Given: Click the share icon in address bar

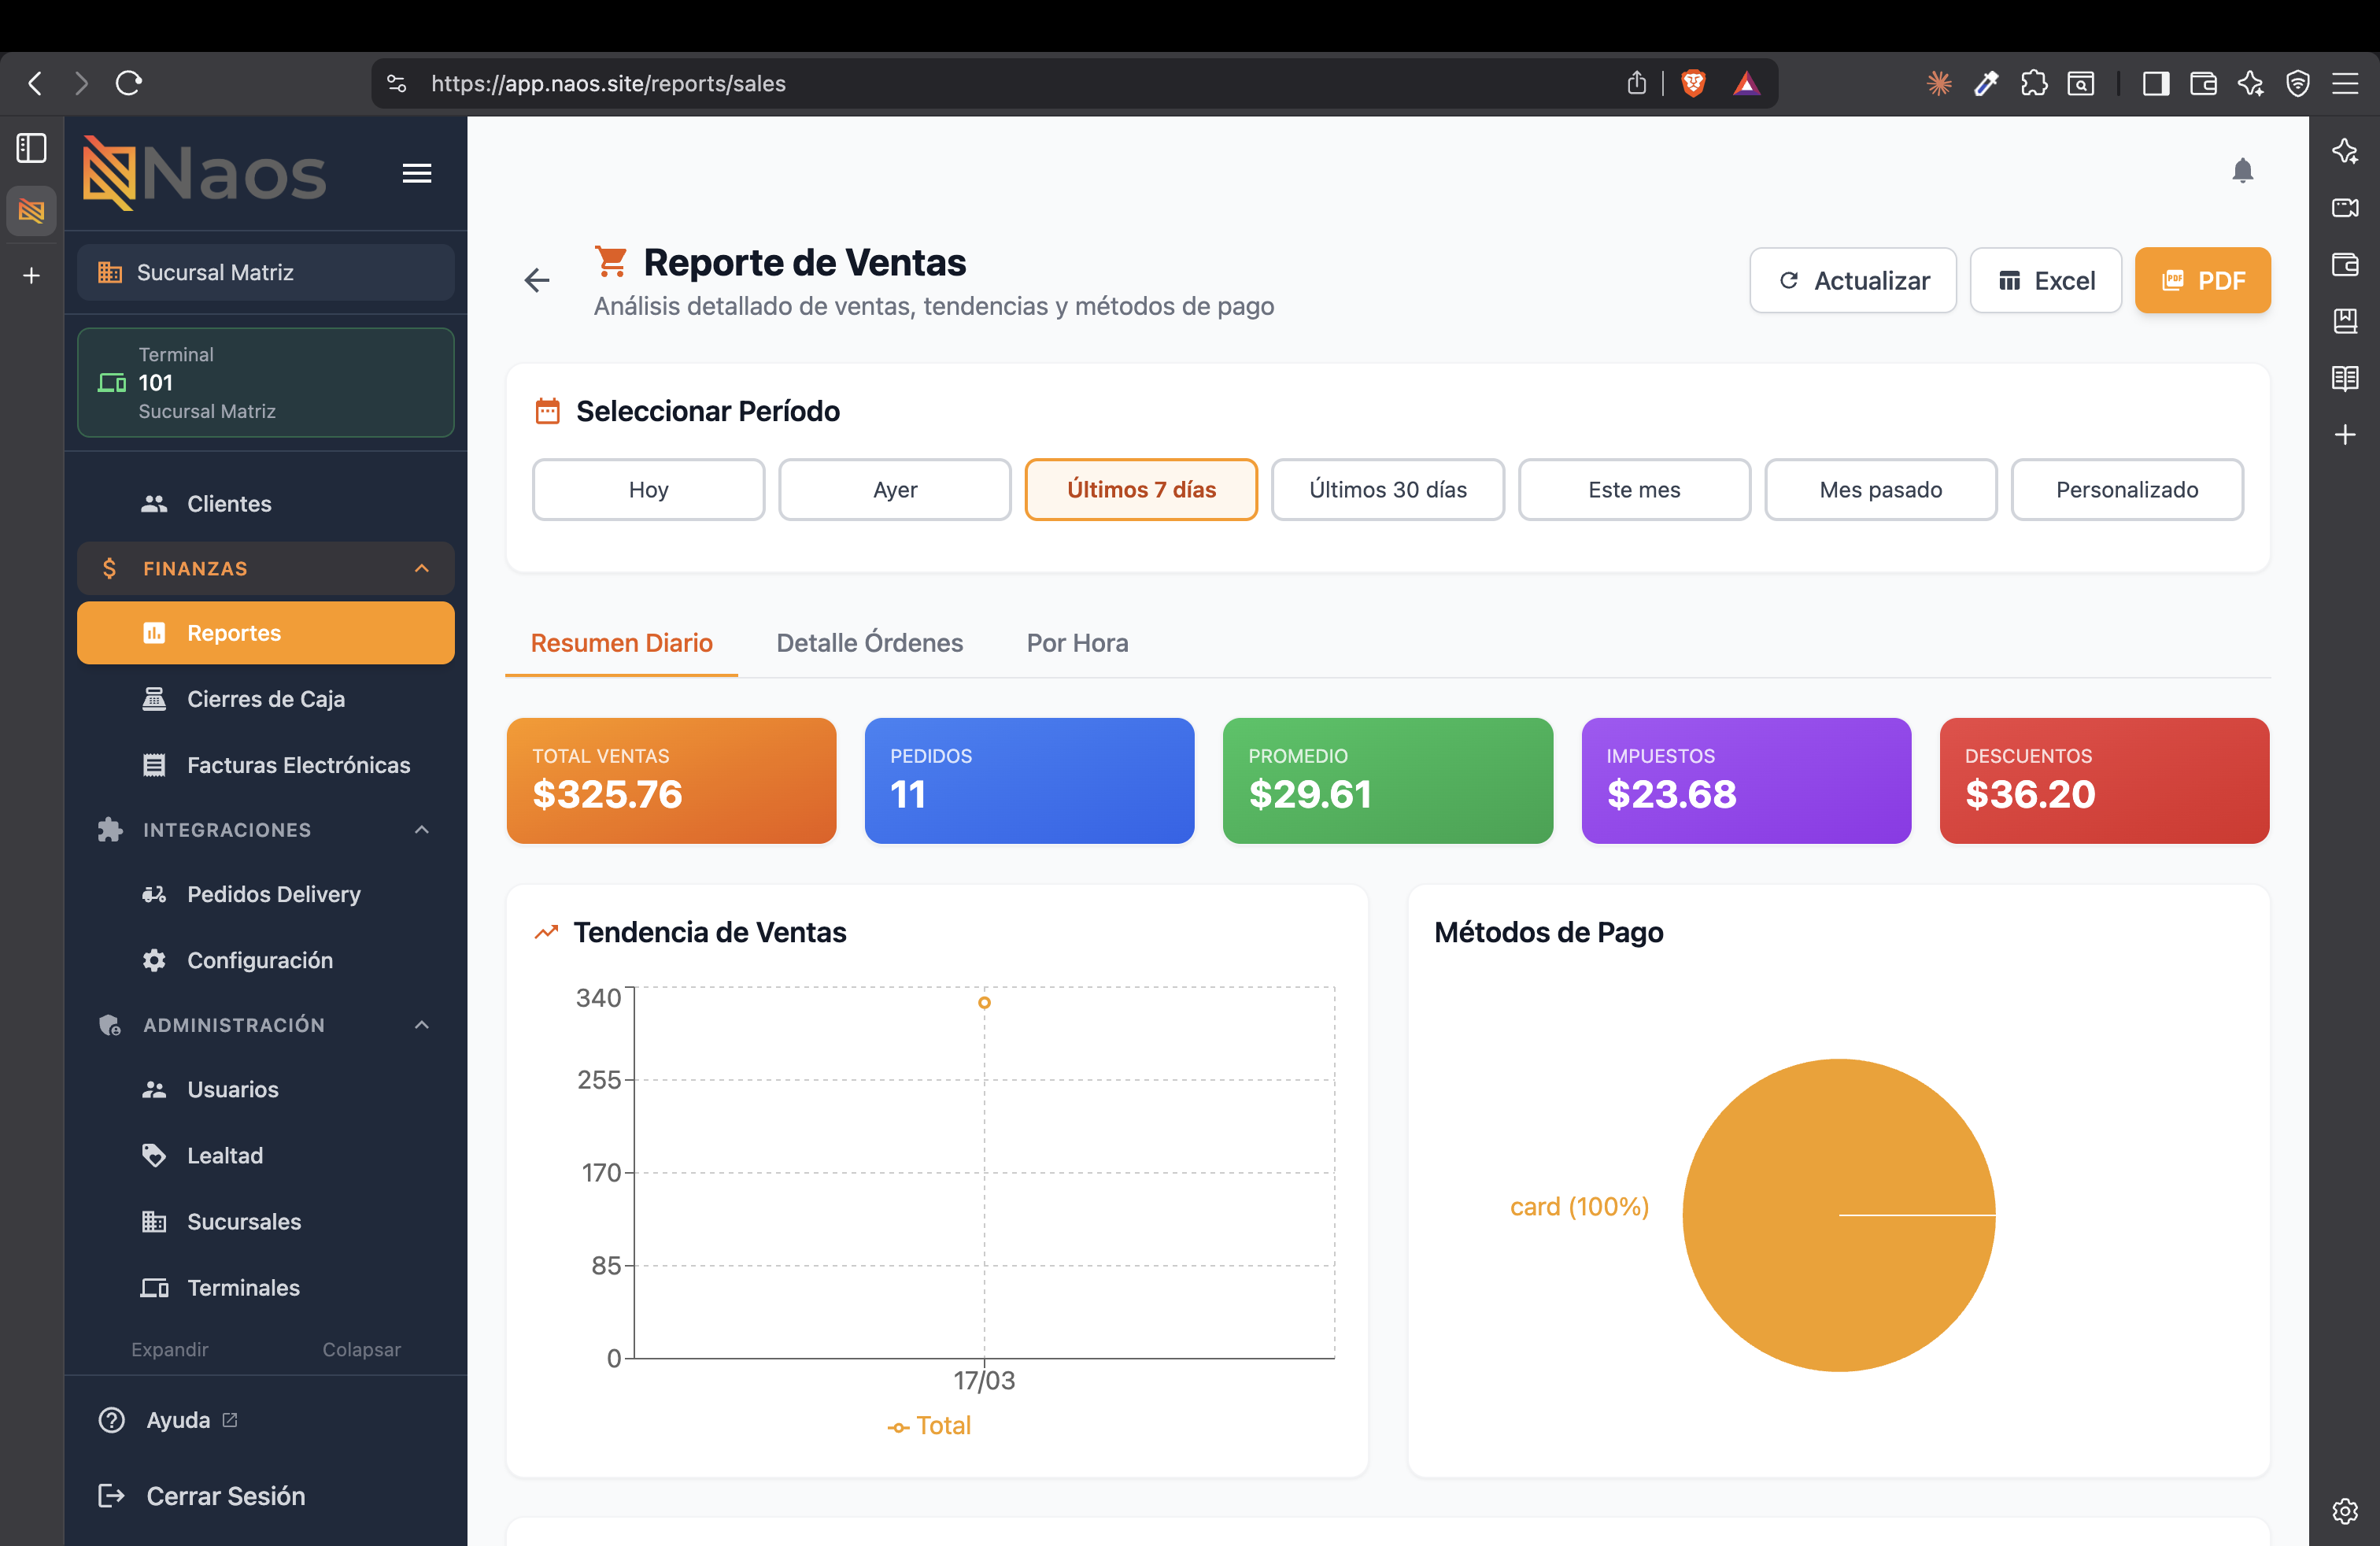Looking at the screenshot, I should click(x=1636, y=83).
